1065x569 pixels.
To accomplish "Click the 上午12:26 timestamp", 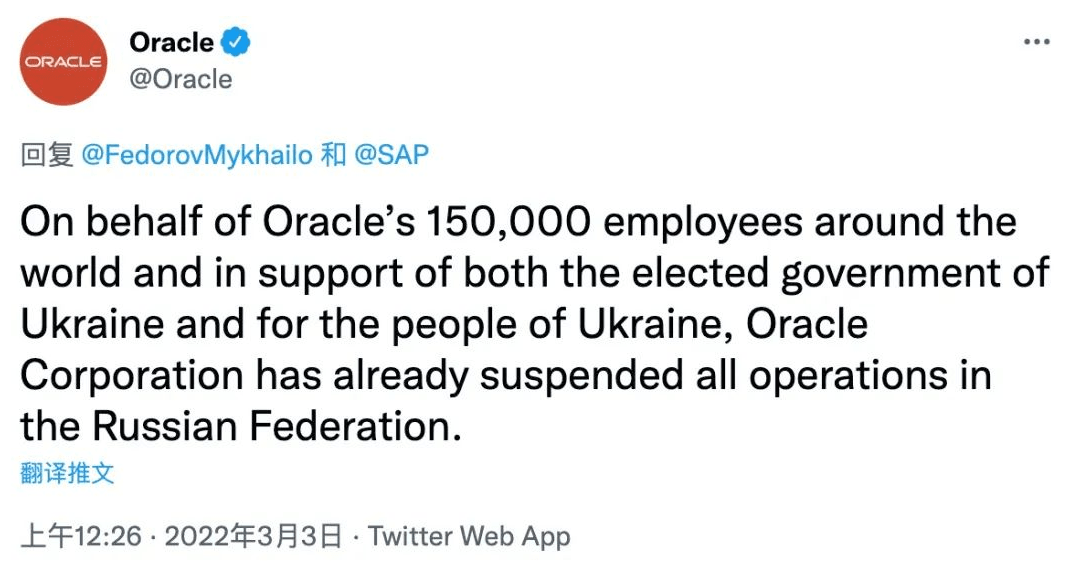I will tap(81, 536).
